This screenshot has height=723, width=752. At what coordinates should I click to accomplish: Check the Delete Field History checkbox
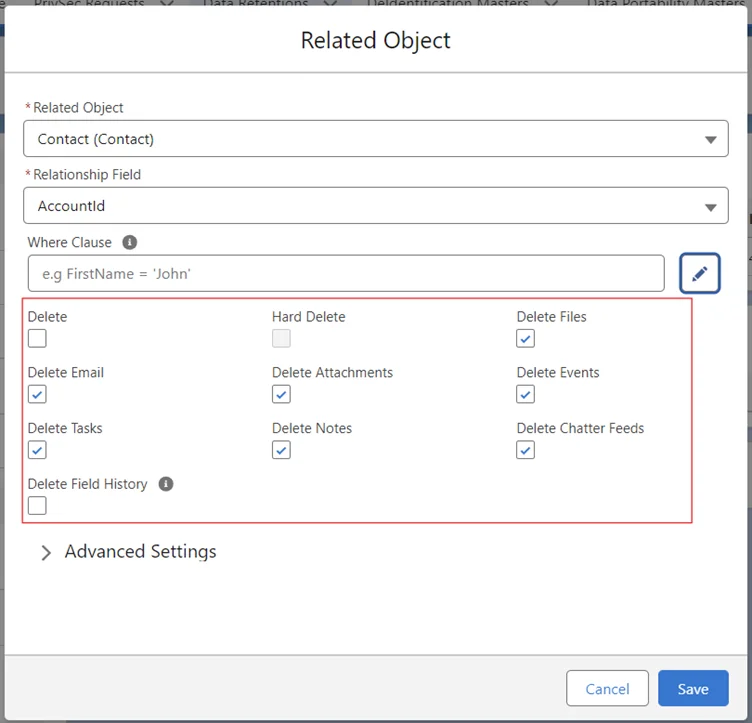coord(37,506)
